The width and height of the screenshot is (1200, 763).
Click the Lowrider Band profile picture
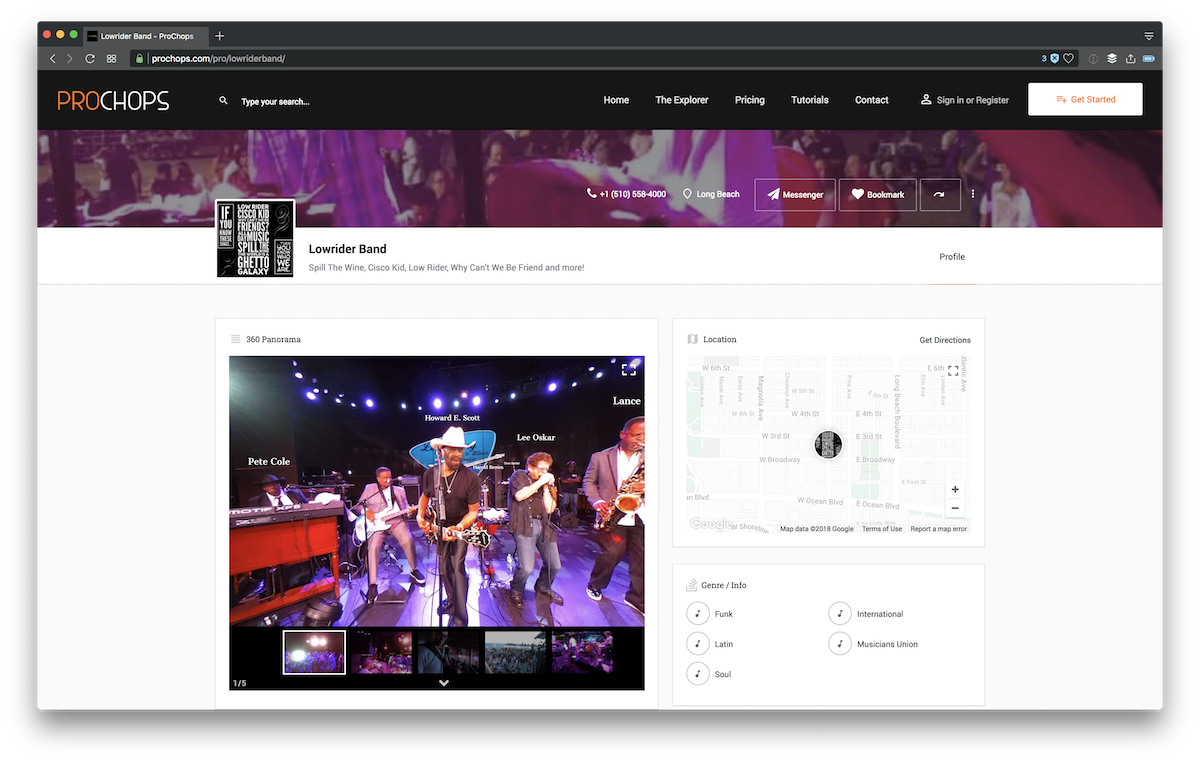pyautogui.click(x=255, y=238)
